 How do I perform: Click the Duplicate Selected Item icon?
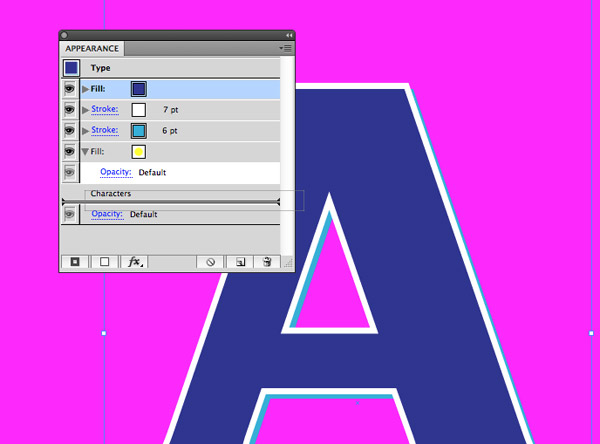tap(240, 262)
